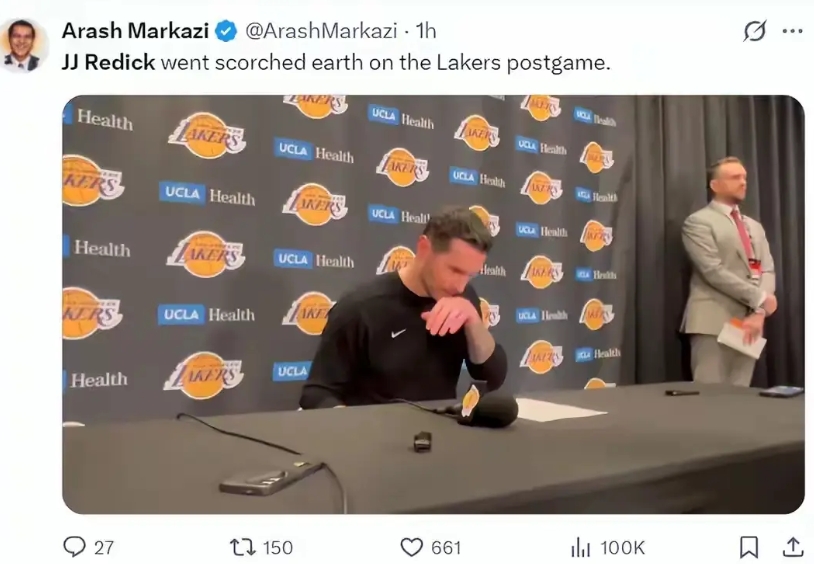Bookmark the post
Viewport: 814px width, 564px height.
pyautogui.click(x=749, y=547)
